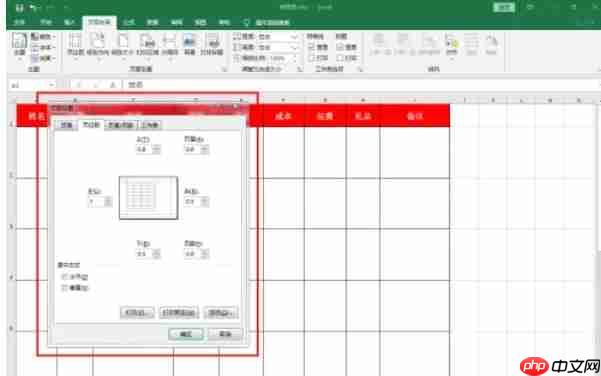Viewport: 601px width, 376px height.
Task: Switch to Header/Footer tab in dialog
Action: coord(121,125)
